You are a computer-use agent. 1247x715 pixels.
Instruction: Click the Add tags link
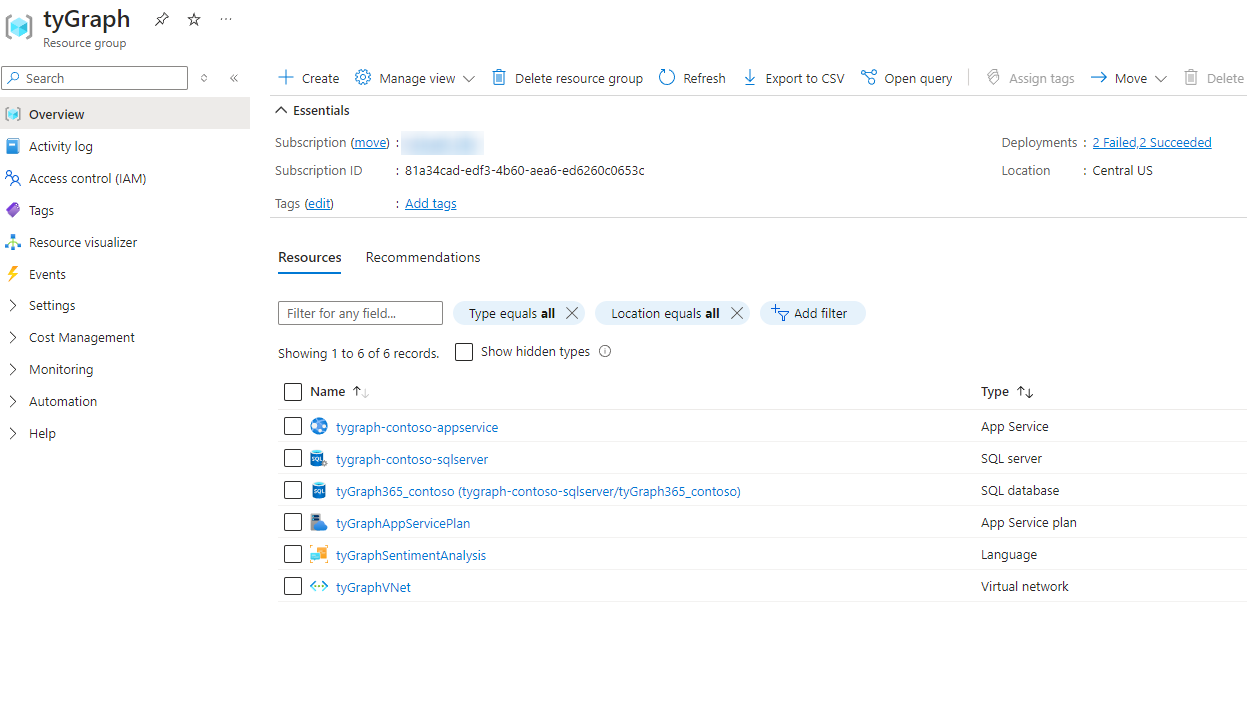pyautogui.click(x=431, y=203)
